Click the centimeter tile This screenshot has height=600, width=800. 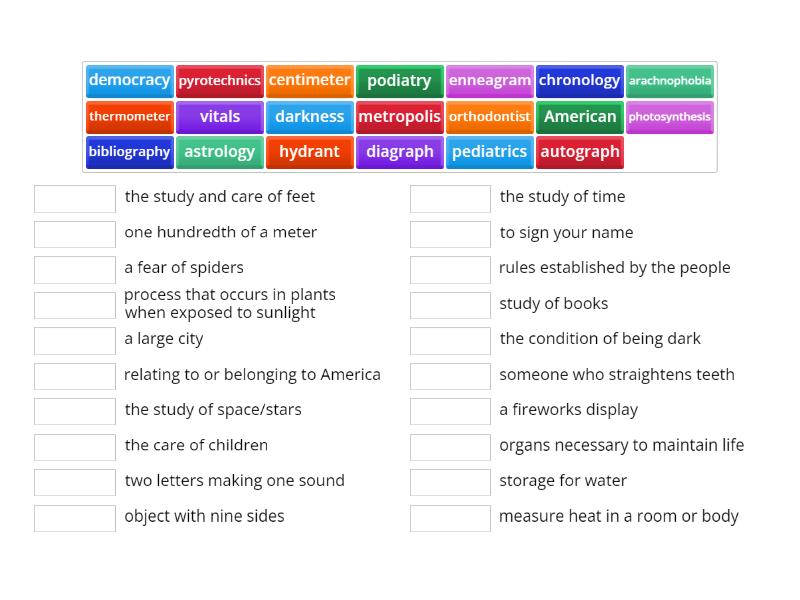pyautogui.click(x=310, y=81)
